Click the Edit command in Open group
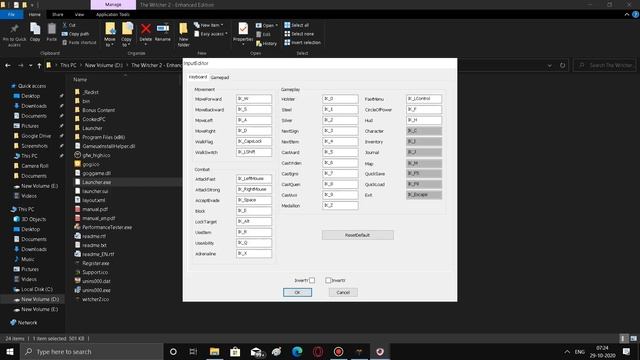640x360 pixels. [x=263, y=34]
